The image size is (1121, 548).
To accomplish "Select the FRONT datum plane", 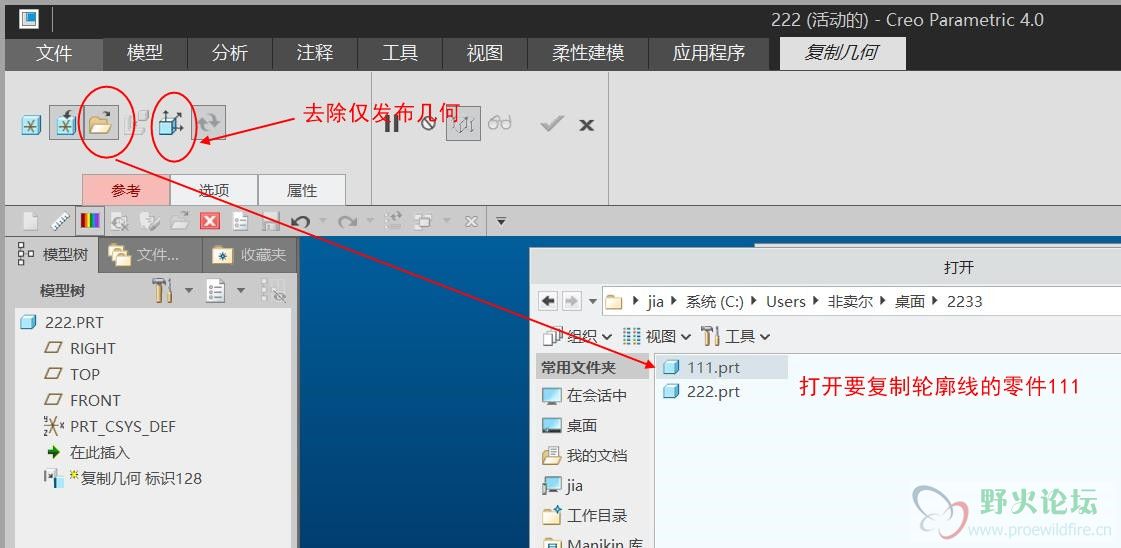I will (x=83, y=400).
